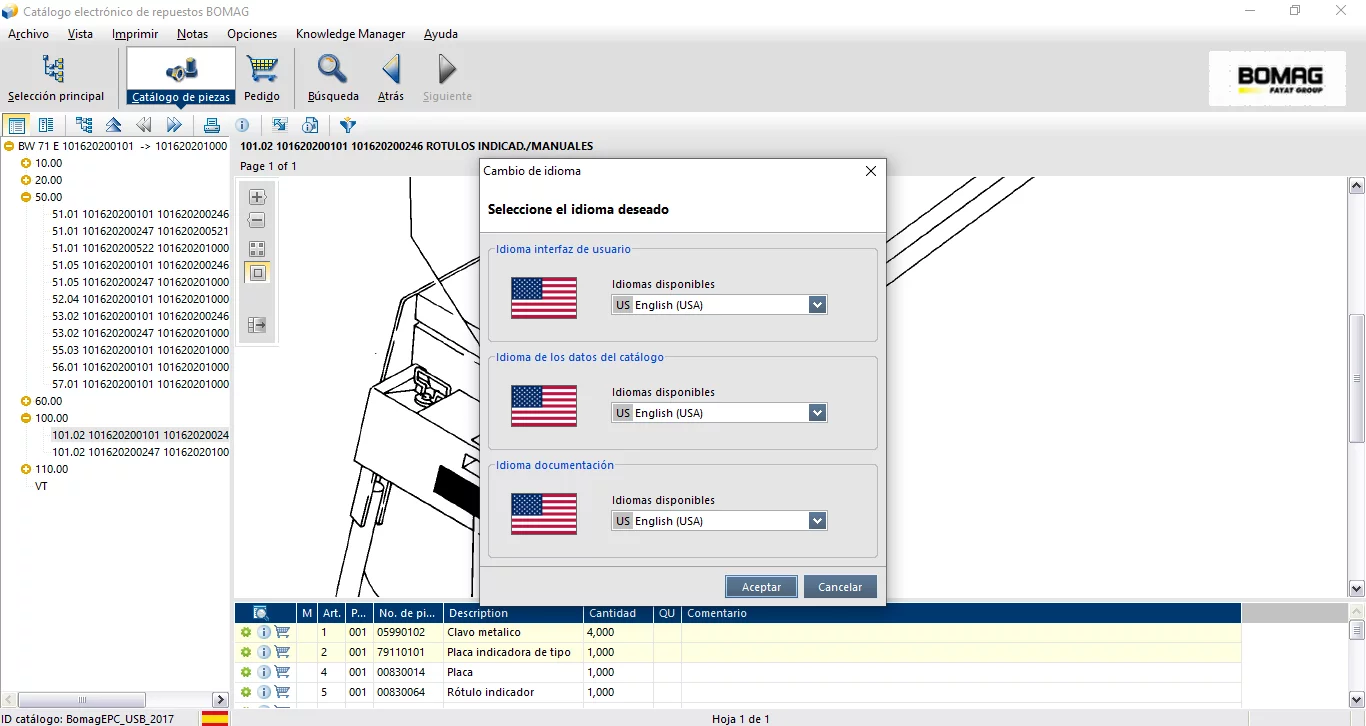1366x726 pixels.
Task: Click the zoom in plus button on drawing
Action: [x=257, y=197]
